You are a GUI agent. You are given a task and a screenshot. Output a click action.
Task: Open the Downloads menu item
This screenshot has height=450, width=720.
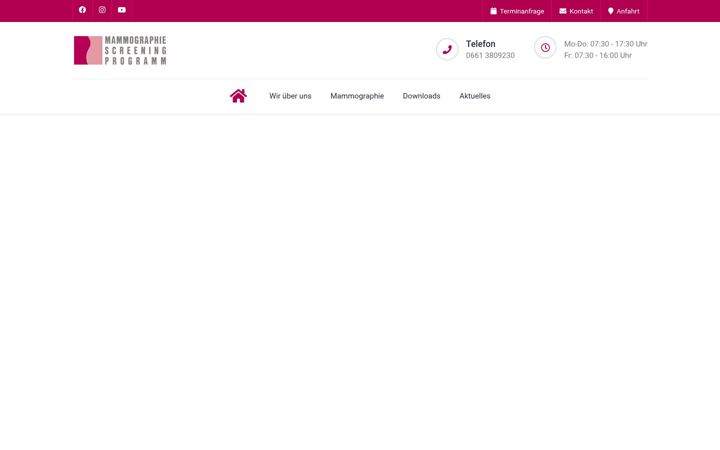point(422,96)
